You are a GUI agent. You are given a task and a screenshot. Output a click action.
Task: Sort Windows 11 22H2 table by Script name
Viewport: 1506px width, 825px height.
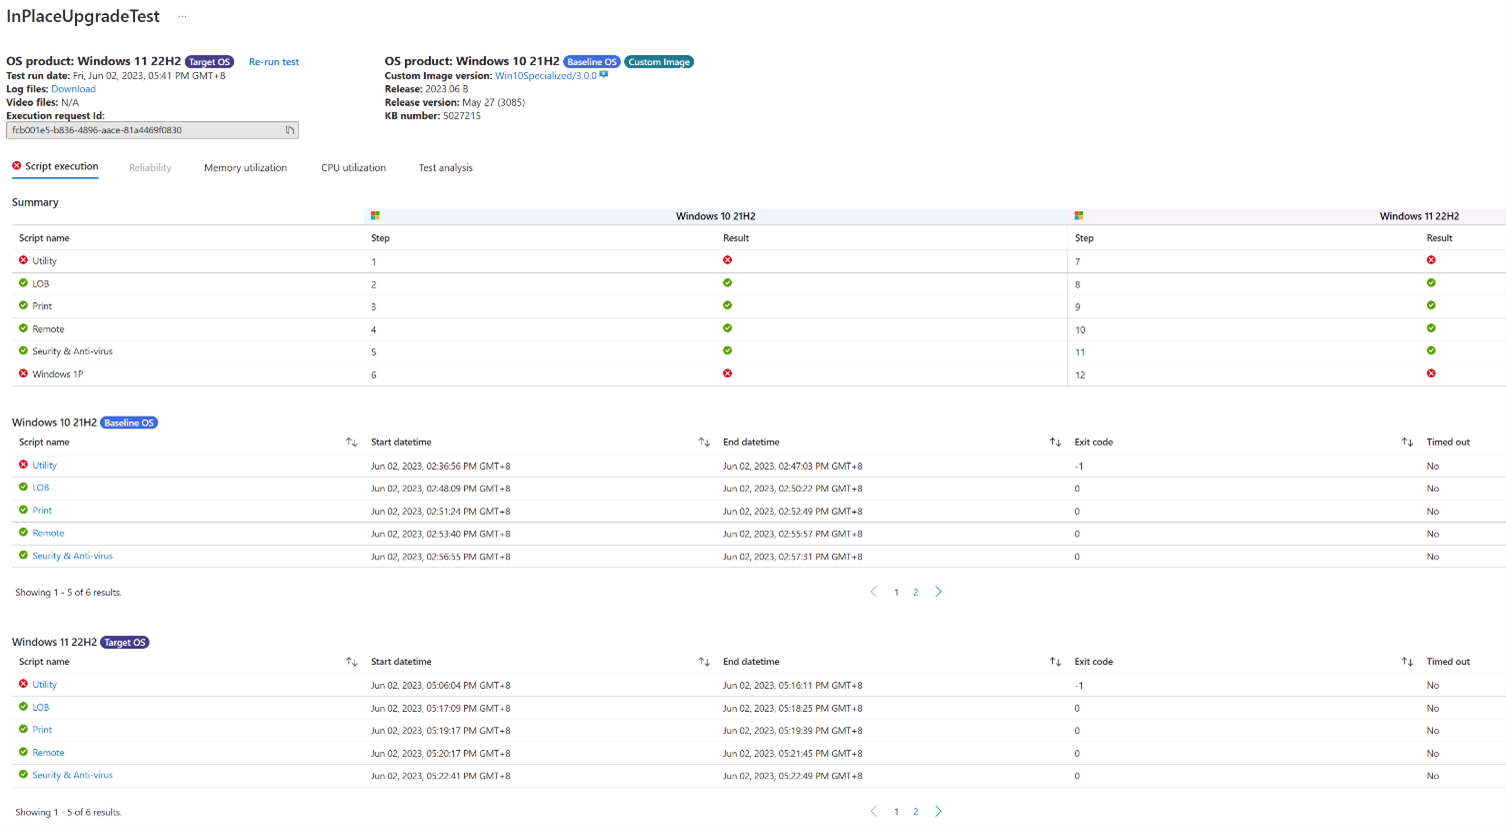[352, 662]
